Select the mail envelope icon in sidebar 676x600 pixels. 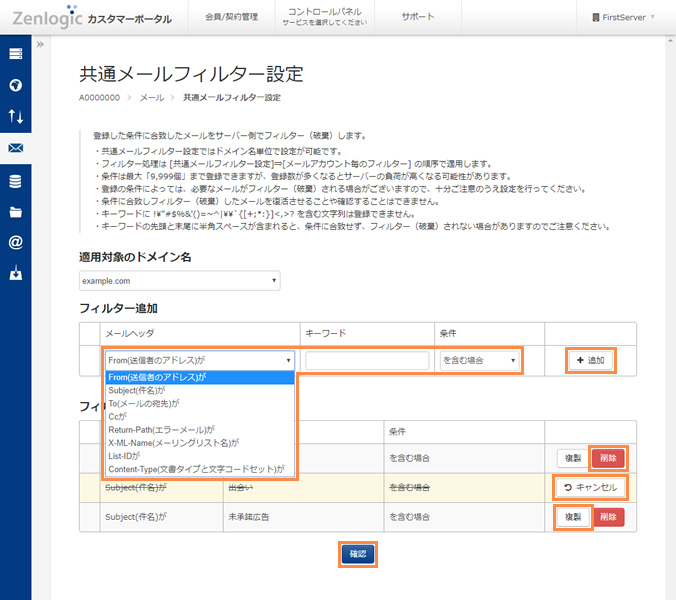click(x=16, y=148)
